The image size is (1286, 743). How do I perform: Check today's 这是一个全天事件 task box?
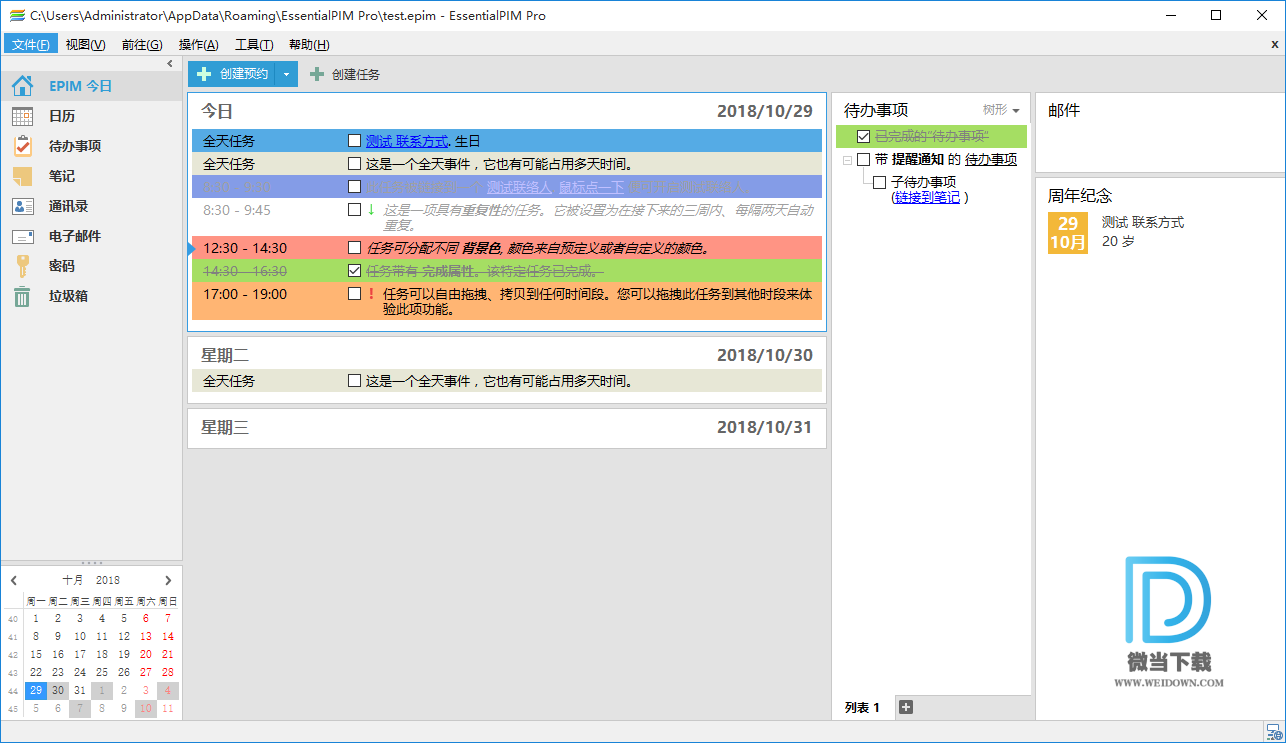pos(354,163)
